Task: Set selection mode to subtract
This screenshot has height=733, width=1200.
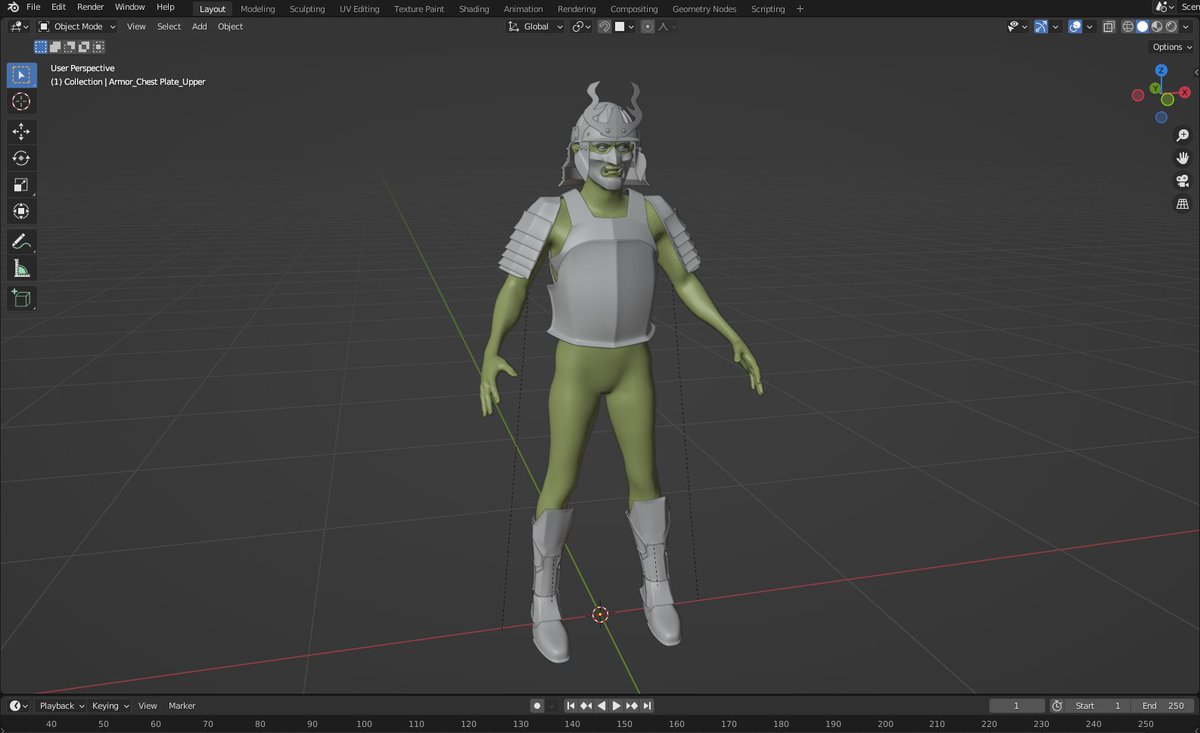Action: point(69,47)
